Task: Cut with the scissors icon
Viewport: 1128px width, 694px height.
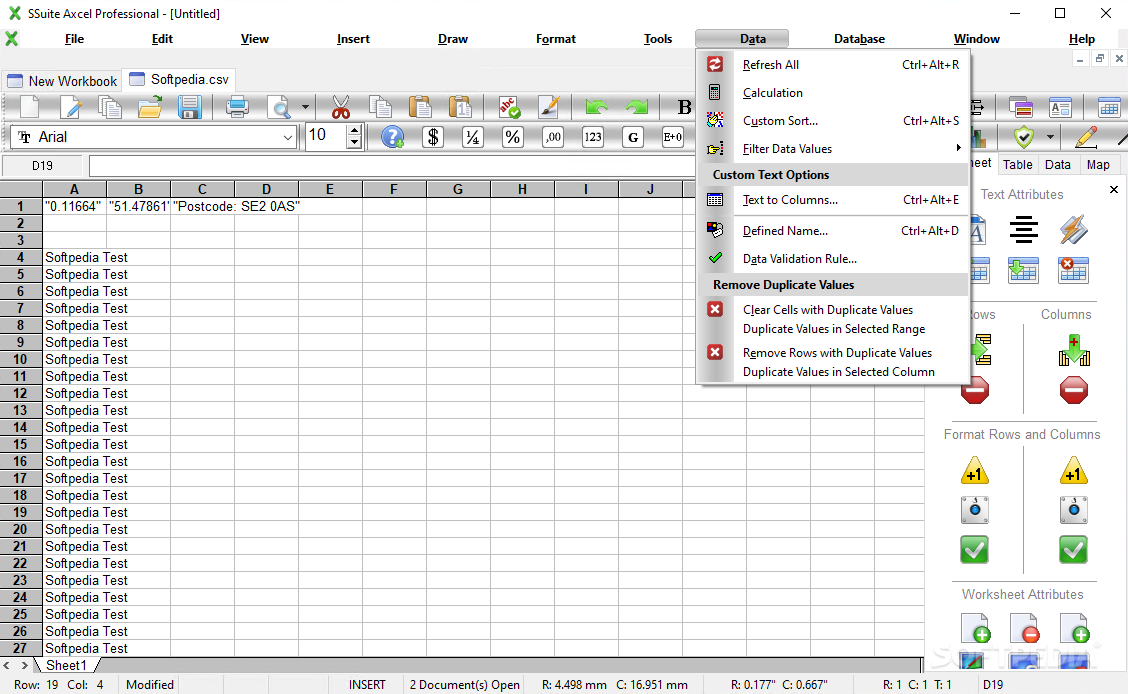Action: point(341,107)
